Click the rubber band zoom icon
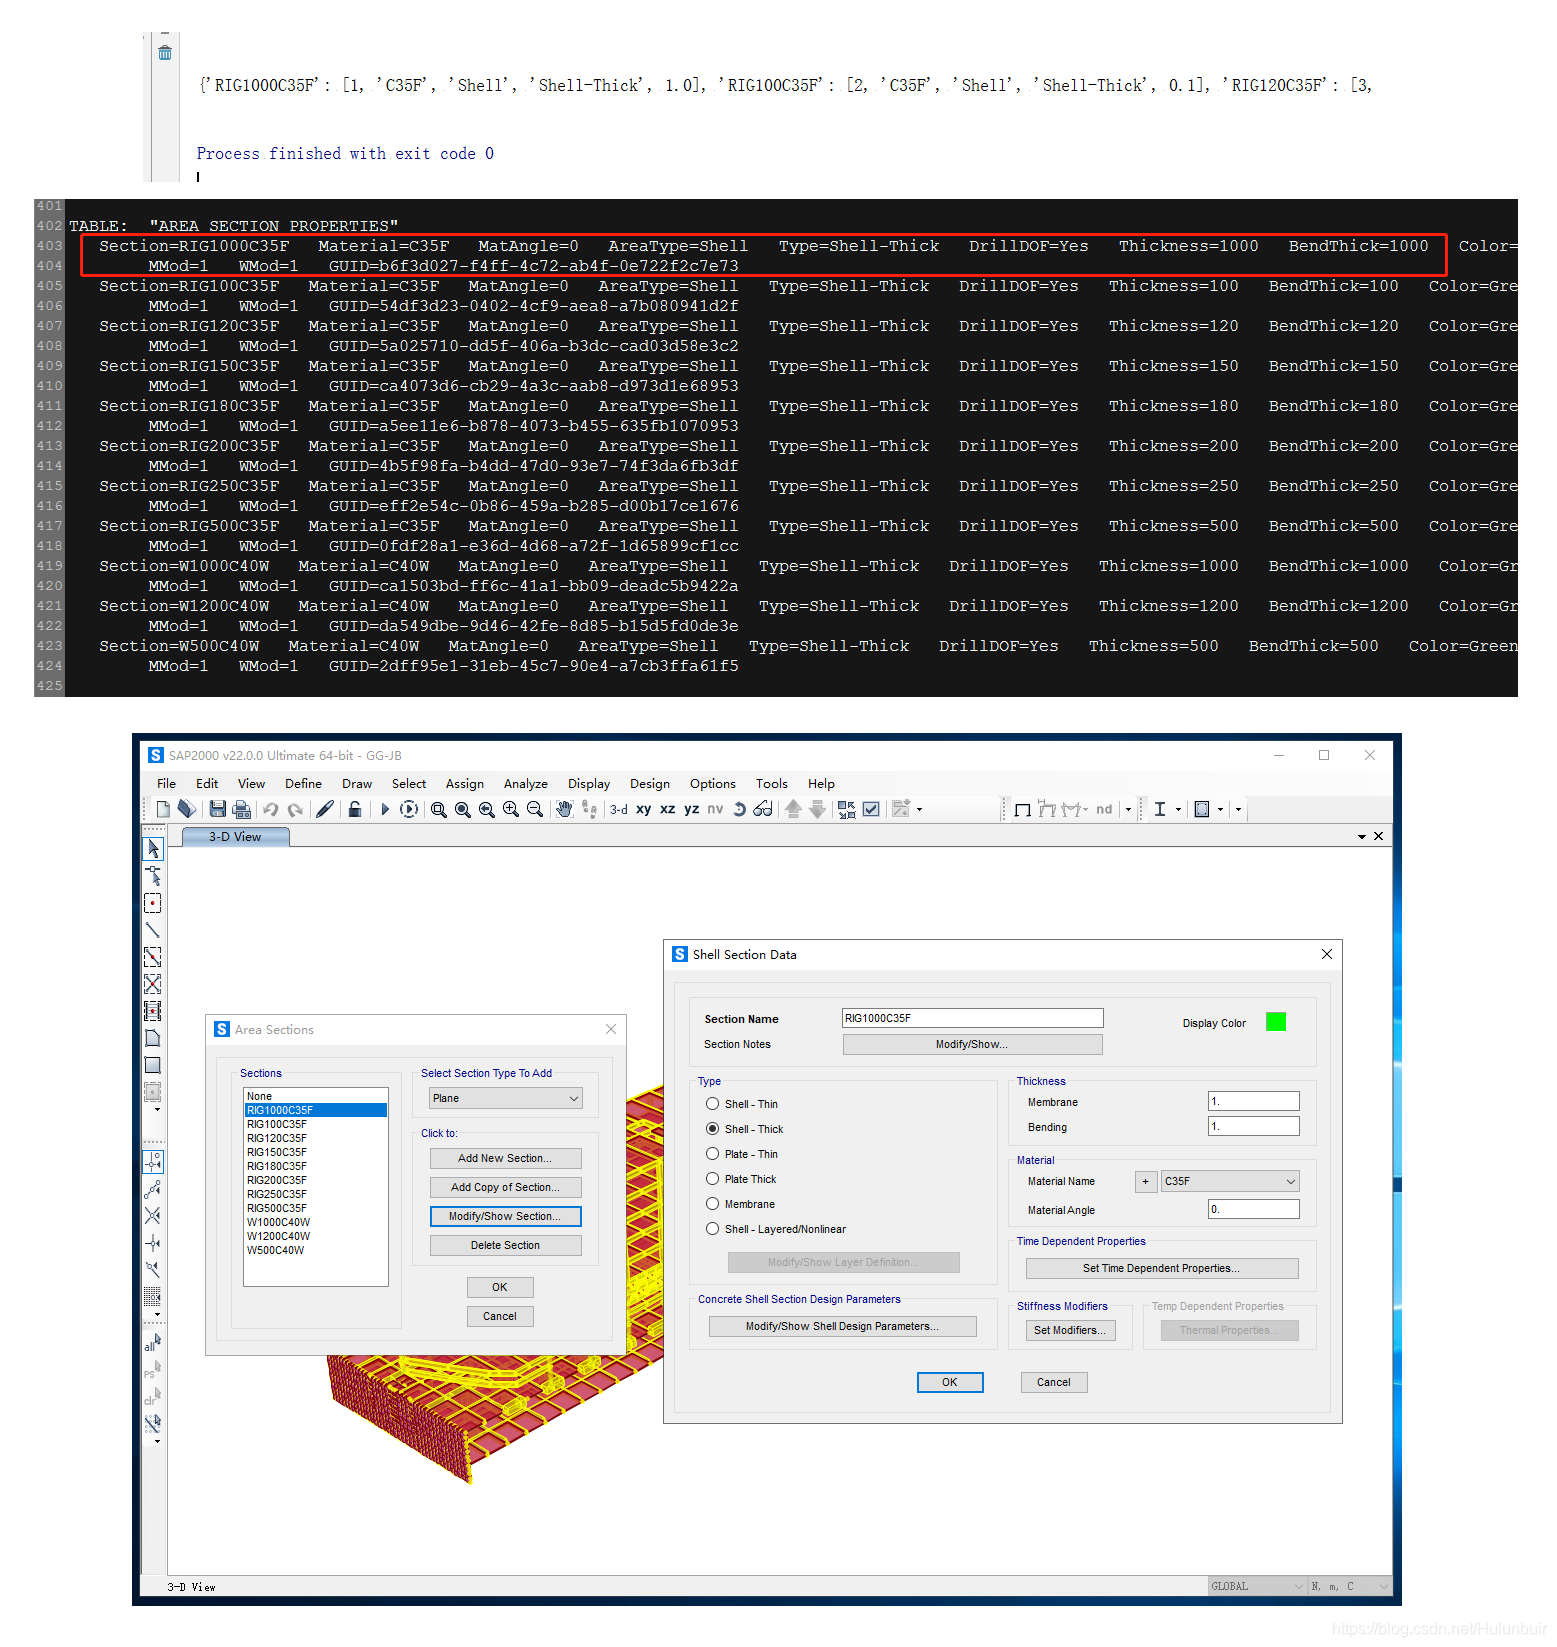 pos(438,809)
